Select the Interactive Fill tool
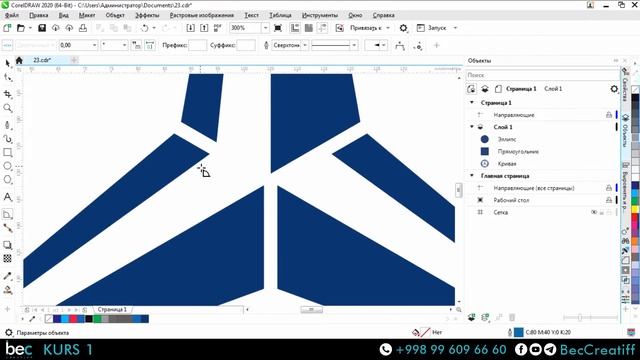640x360 pixels. point(7,290)
